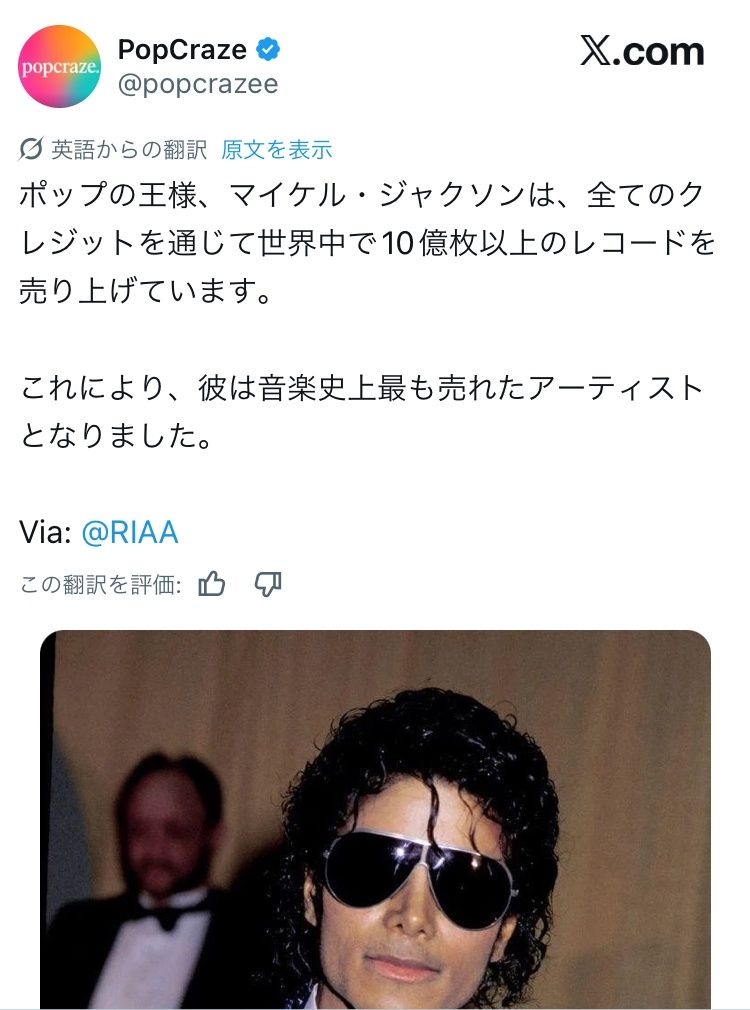Tap the thumbs-up translation rating icon
750x1010 pixels.
pos(212,584)
